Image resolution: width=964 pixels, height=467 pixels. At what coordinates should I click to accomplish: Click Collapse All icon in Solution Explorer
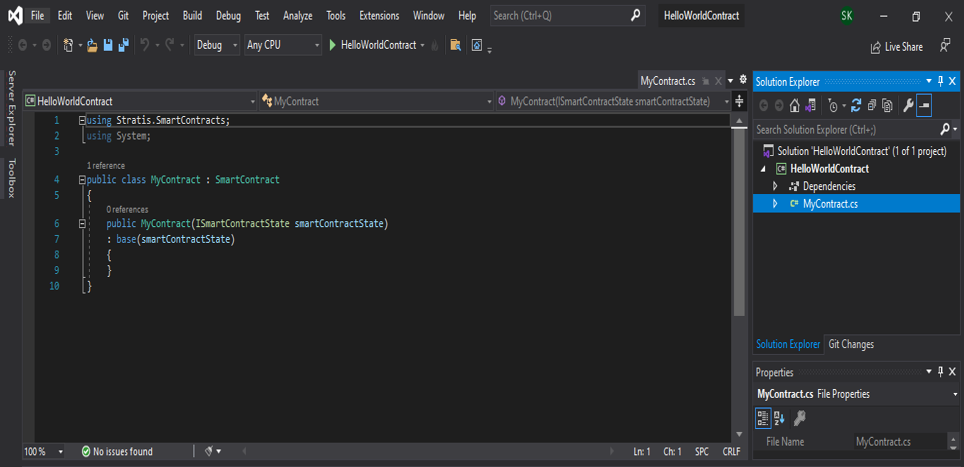click(x=872, y=105)
